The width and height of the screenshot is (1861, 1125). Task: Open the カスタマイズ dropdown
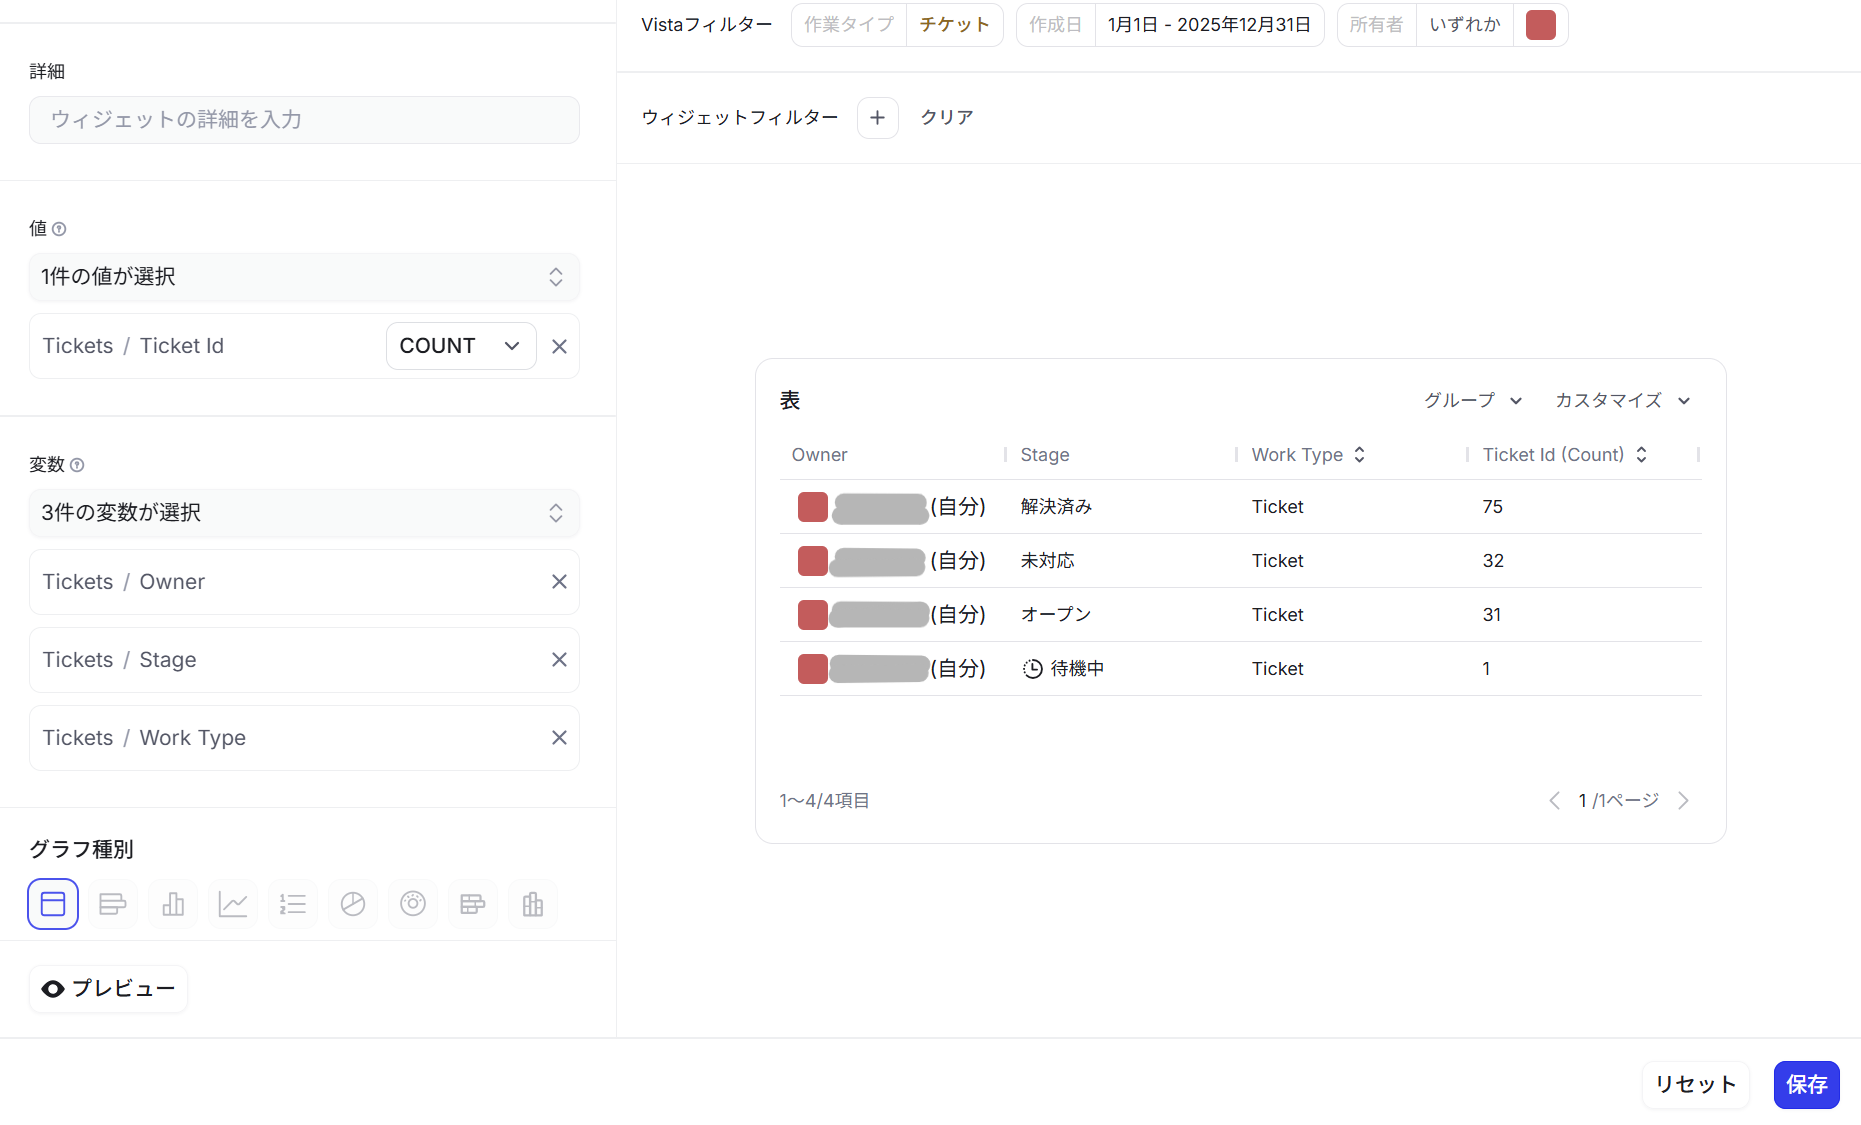point(1622,400)
